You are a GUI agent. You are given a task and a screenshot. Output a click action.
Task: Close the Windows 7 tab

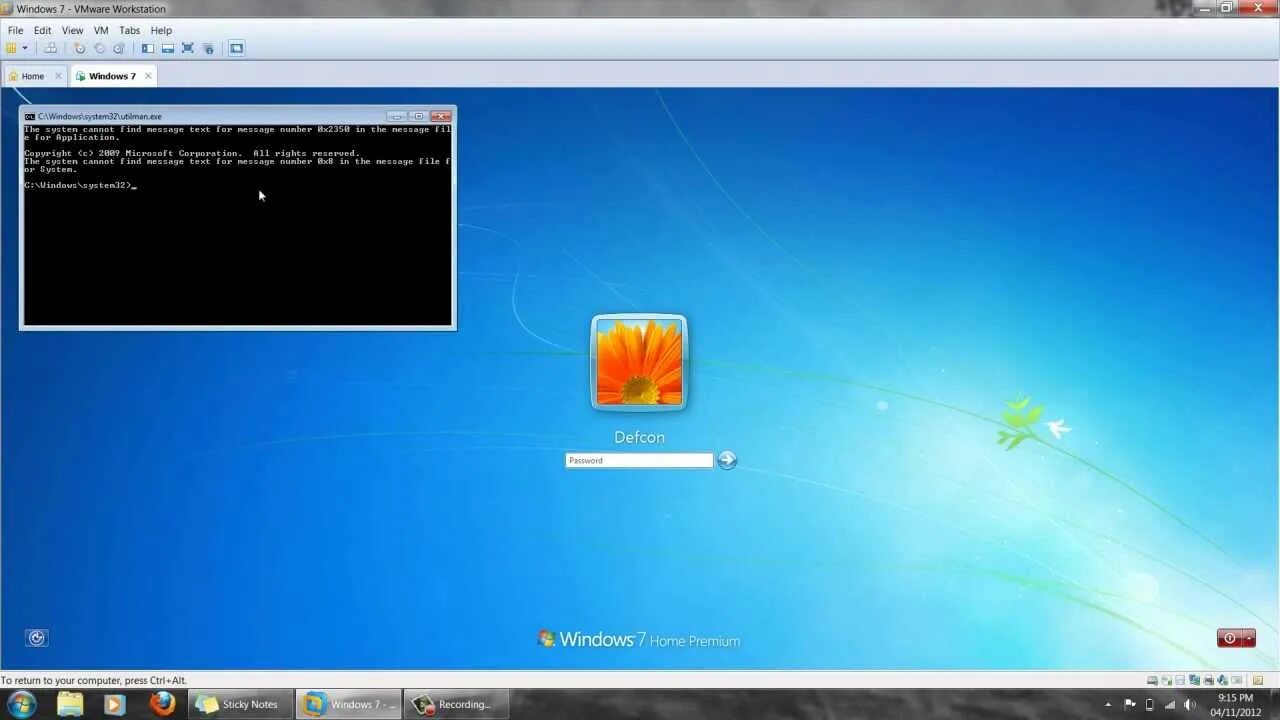[148, 76]
